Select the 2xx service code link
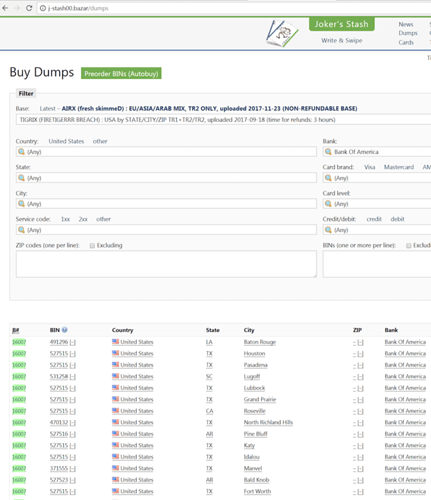 (x=83, y=219)
